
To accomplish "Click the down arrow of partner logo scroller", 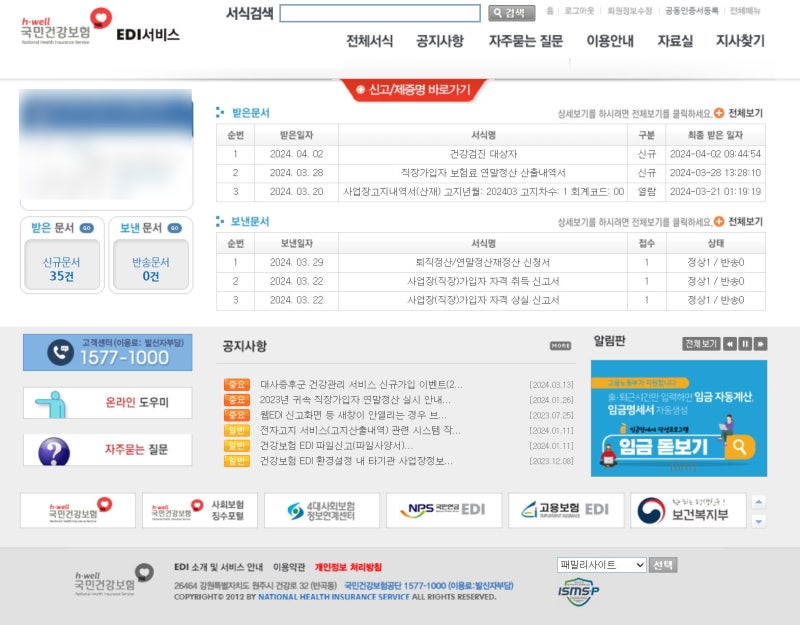I will pos(759,521).
